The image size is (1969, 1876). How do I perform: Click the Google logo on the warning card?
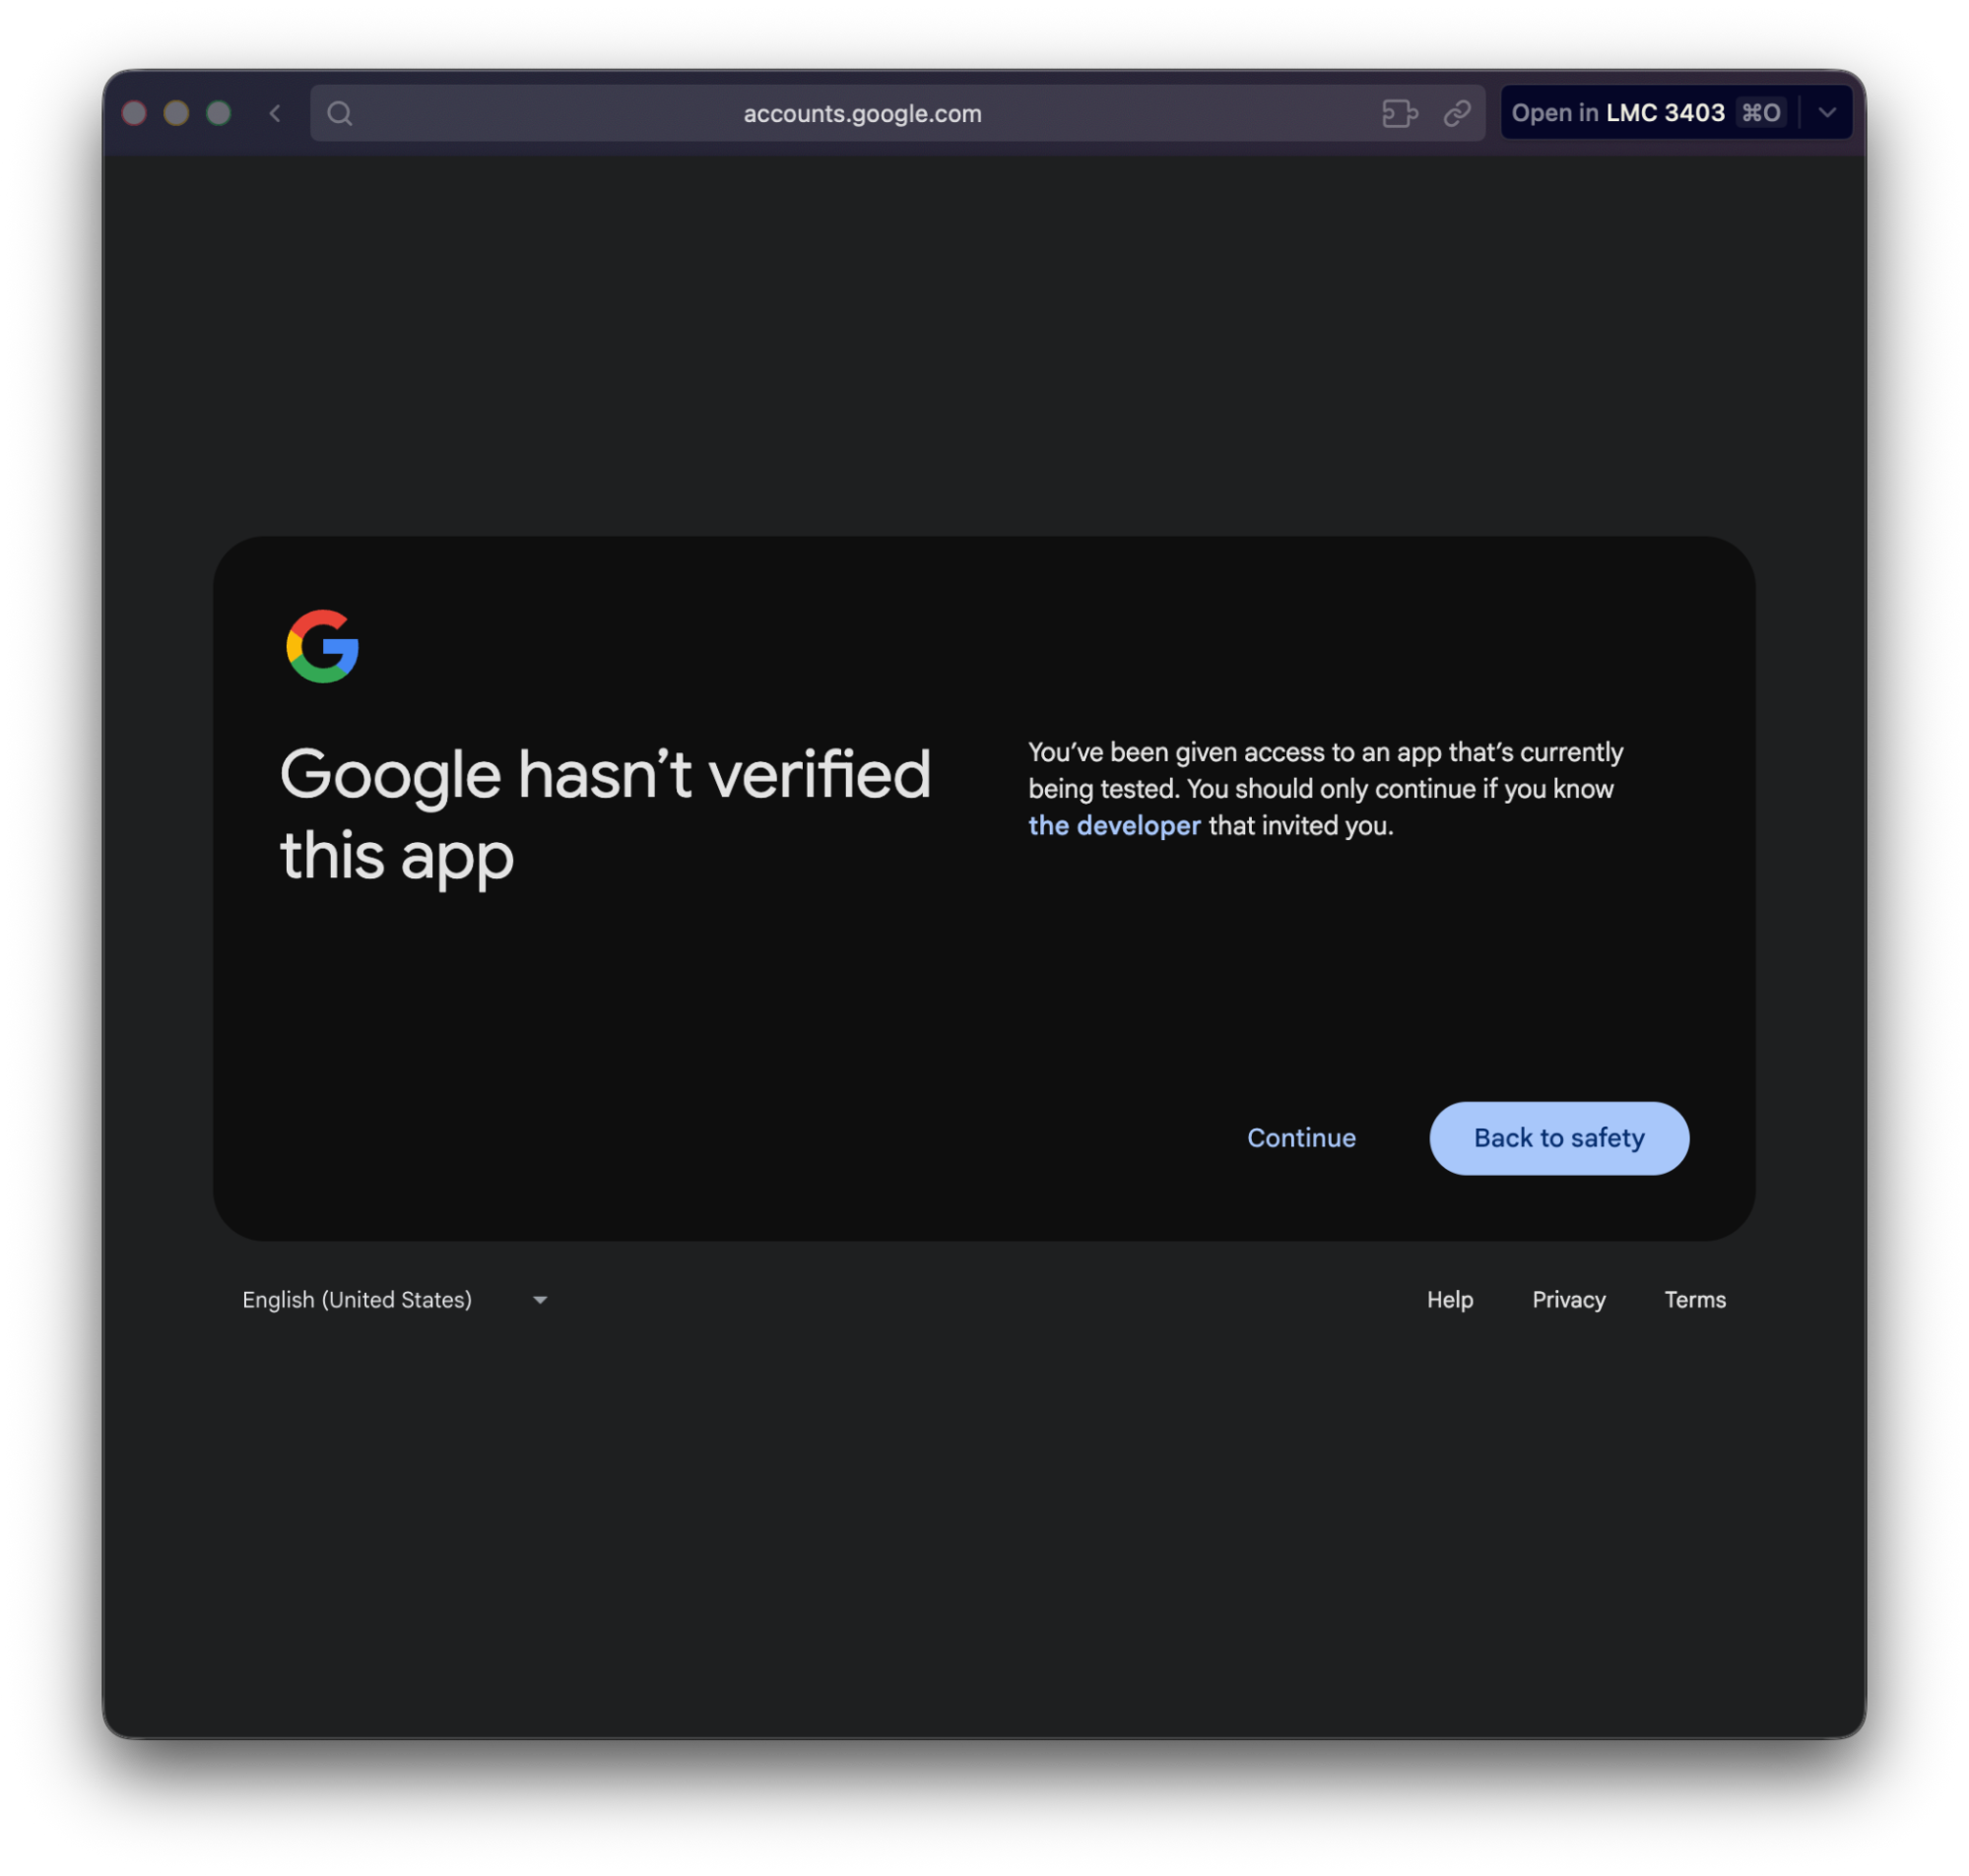(322, 645)
